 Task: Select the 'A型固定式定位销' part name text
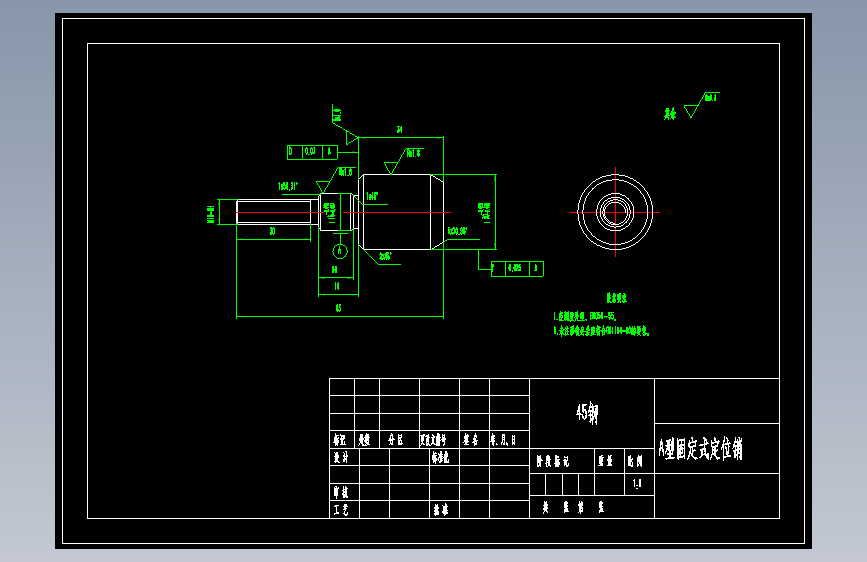(701, 449)
